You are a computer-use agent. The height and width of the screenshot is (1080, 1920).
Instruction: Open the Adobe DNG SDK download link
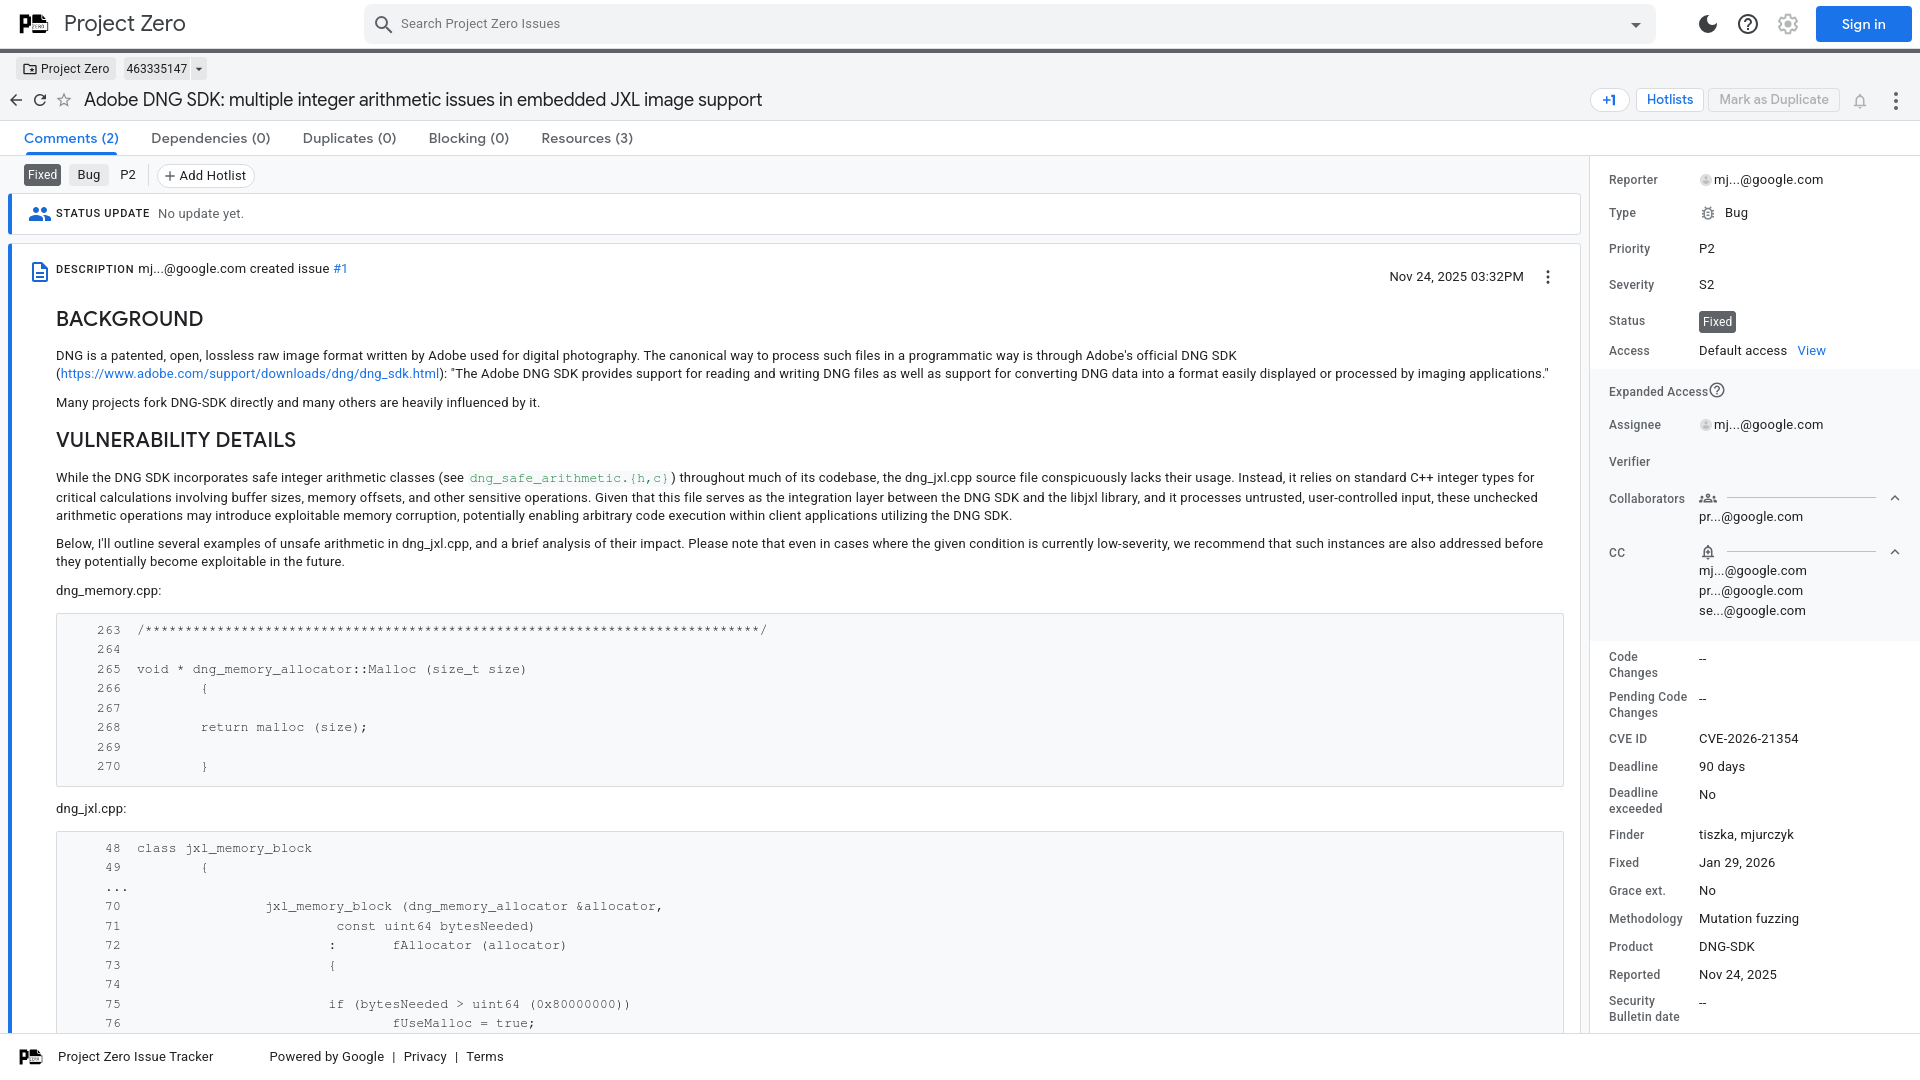click(x=249, y=373)
